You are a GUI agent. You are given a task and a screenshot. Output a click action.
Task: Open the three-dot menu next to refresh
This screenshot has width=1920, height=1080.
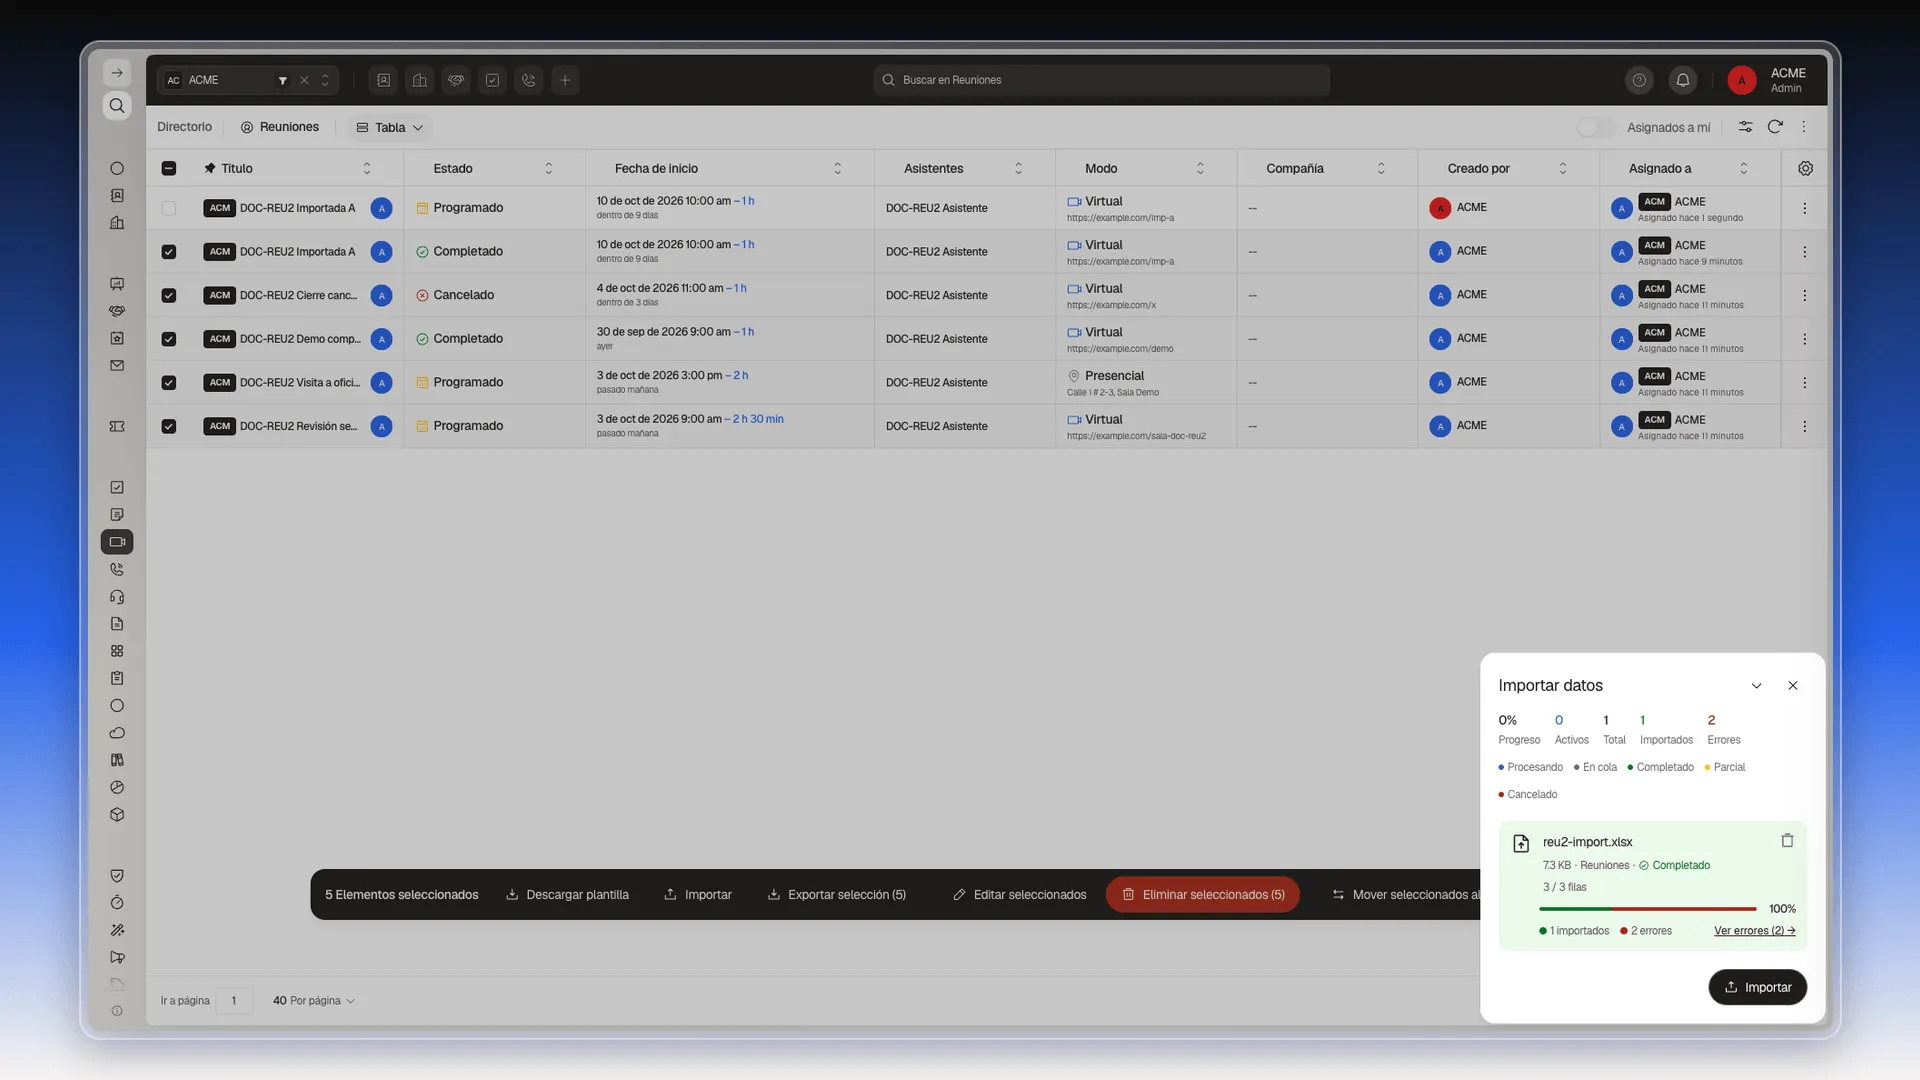click(1804, 127)
